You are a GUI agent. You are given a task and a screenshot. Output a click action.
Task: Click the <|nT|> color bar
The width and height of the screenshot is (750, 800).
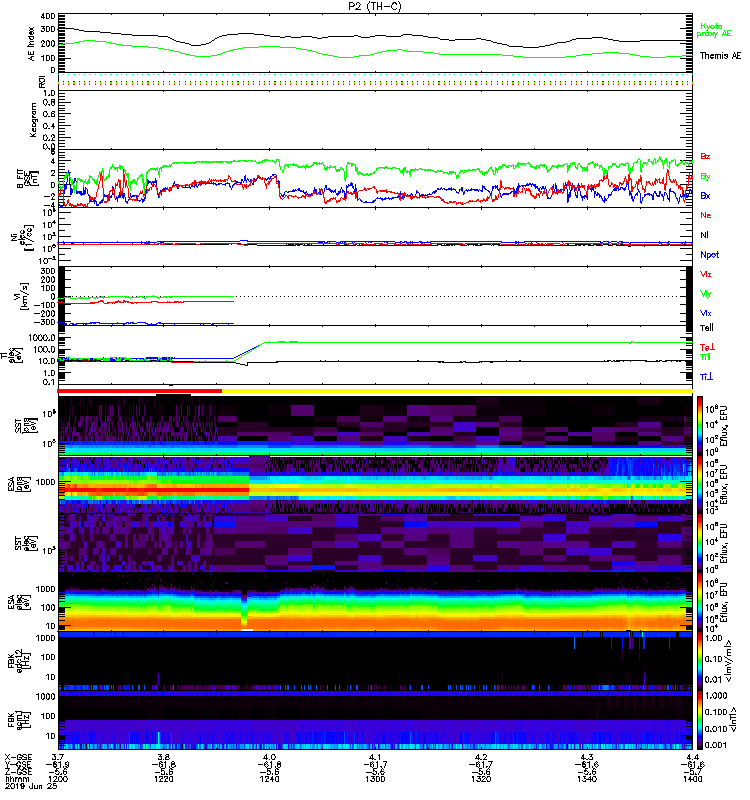pyautogui.click(x=700, y=720)
